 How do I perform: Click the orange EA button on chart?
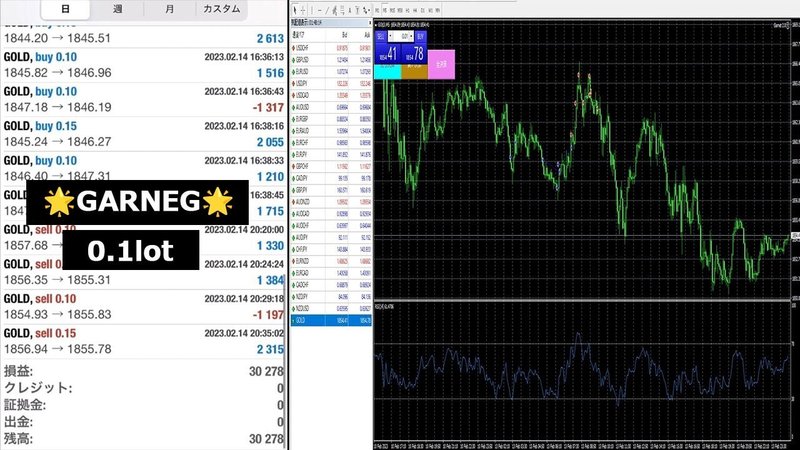click(x=415, y=71)
